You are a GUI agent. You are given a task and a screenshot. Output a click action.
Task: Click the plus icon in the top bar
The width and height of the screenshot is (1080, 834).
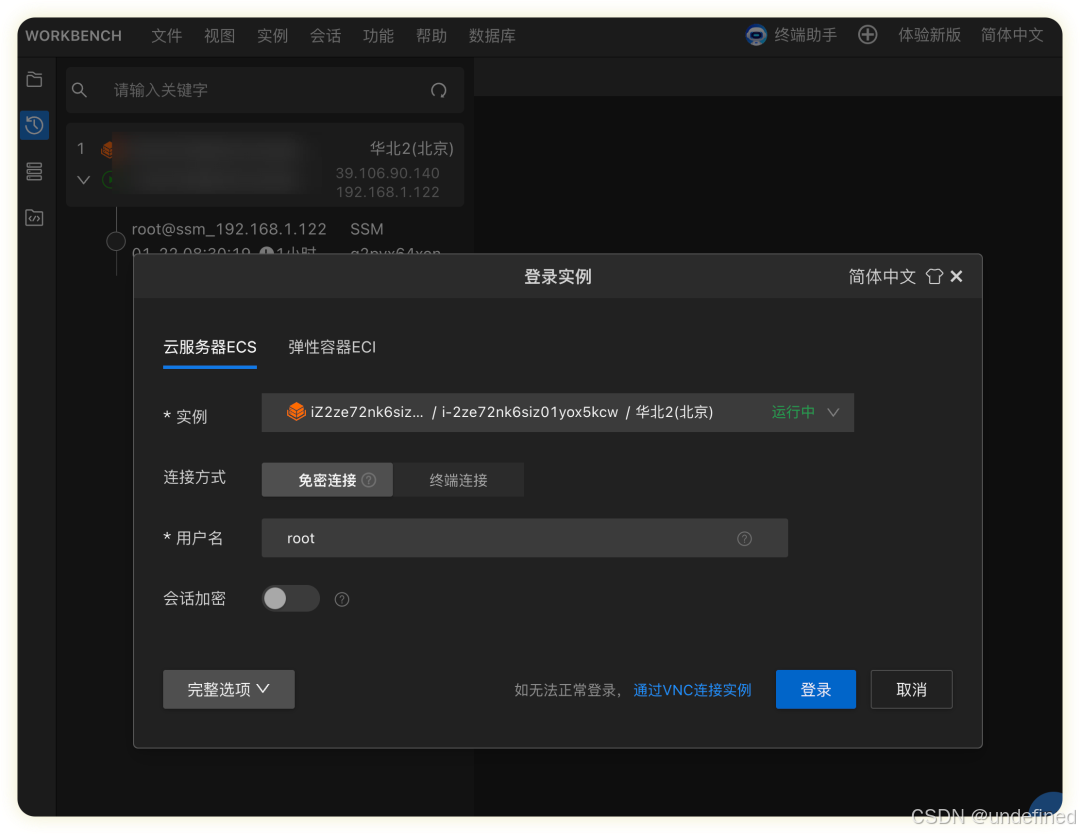(x=867, y=35)
